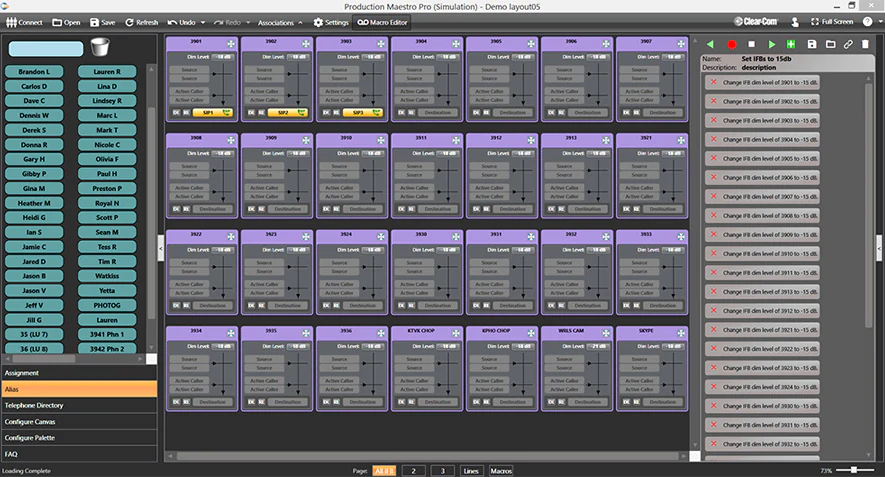The height and width of the screenshot is (477, 885).
Task: Open a macro using the folder icon
Action: tap(830, 44)
